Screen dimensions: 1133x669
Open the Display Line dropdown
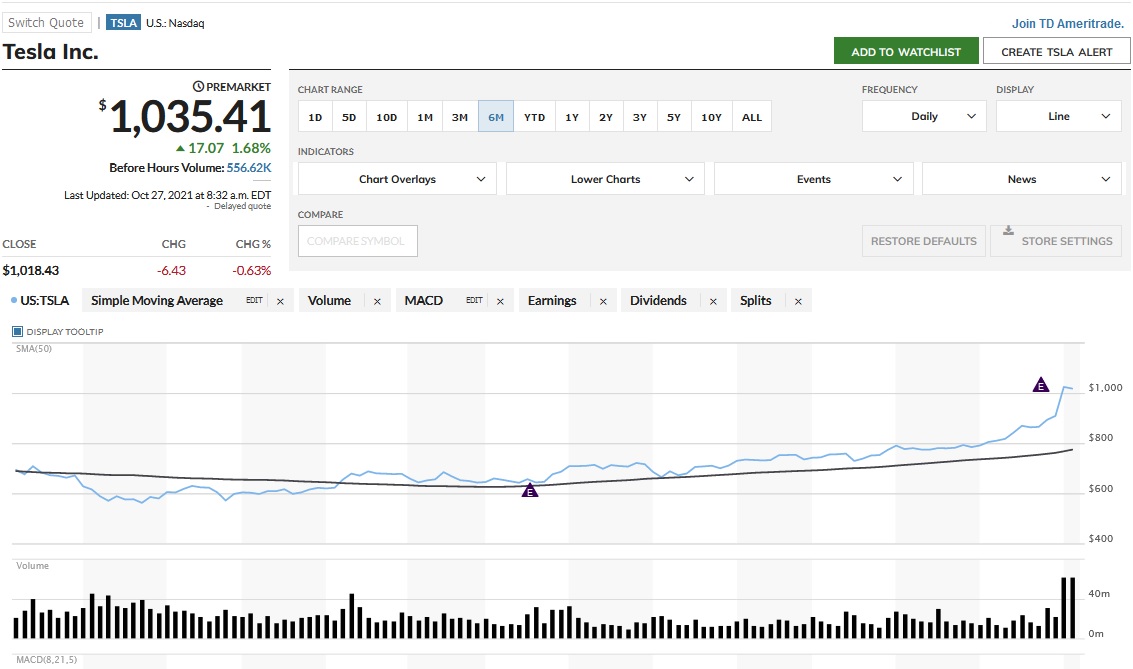point(1058,117)
